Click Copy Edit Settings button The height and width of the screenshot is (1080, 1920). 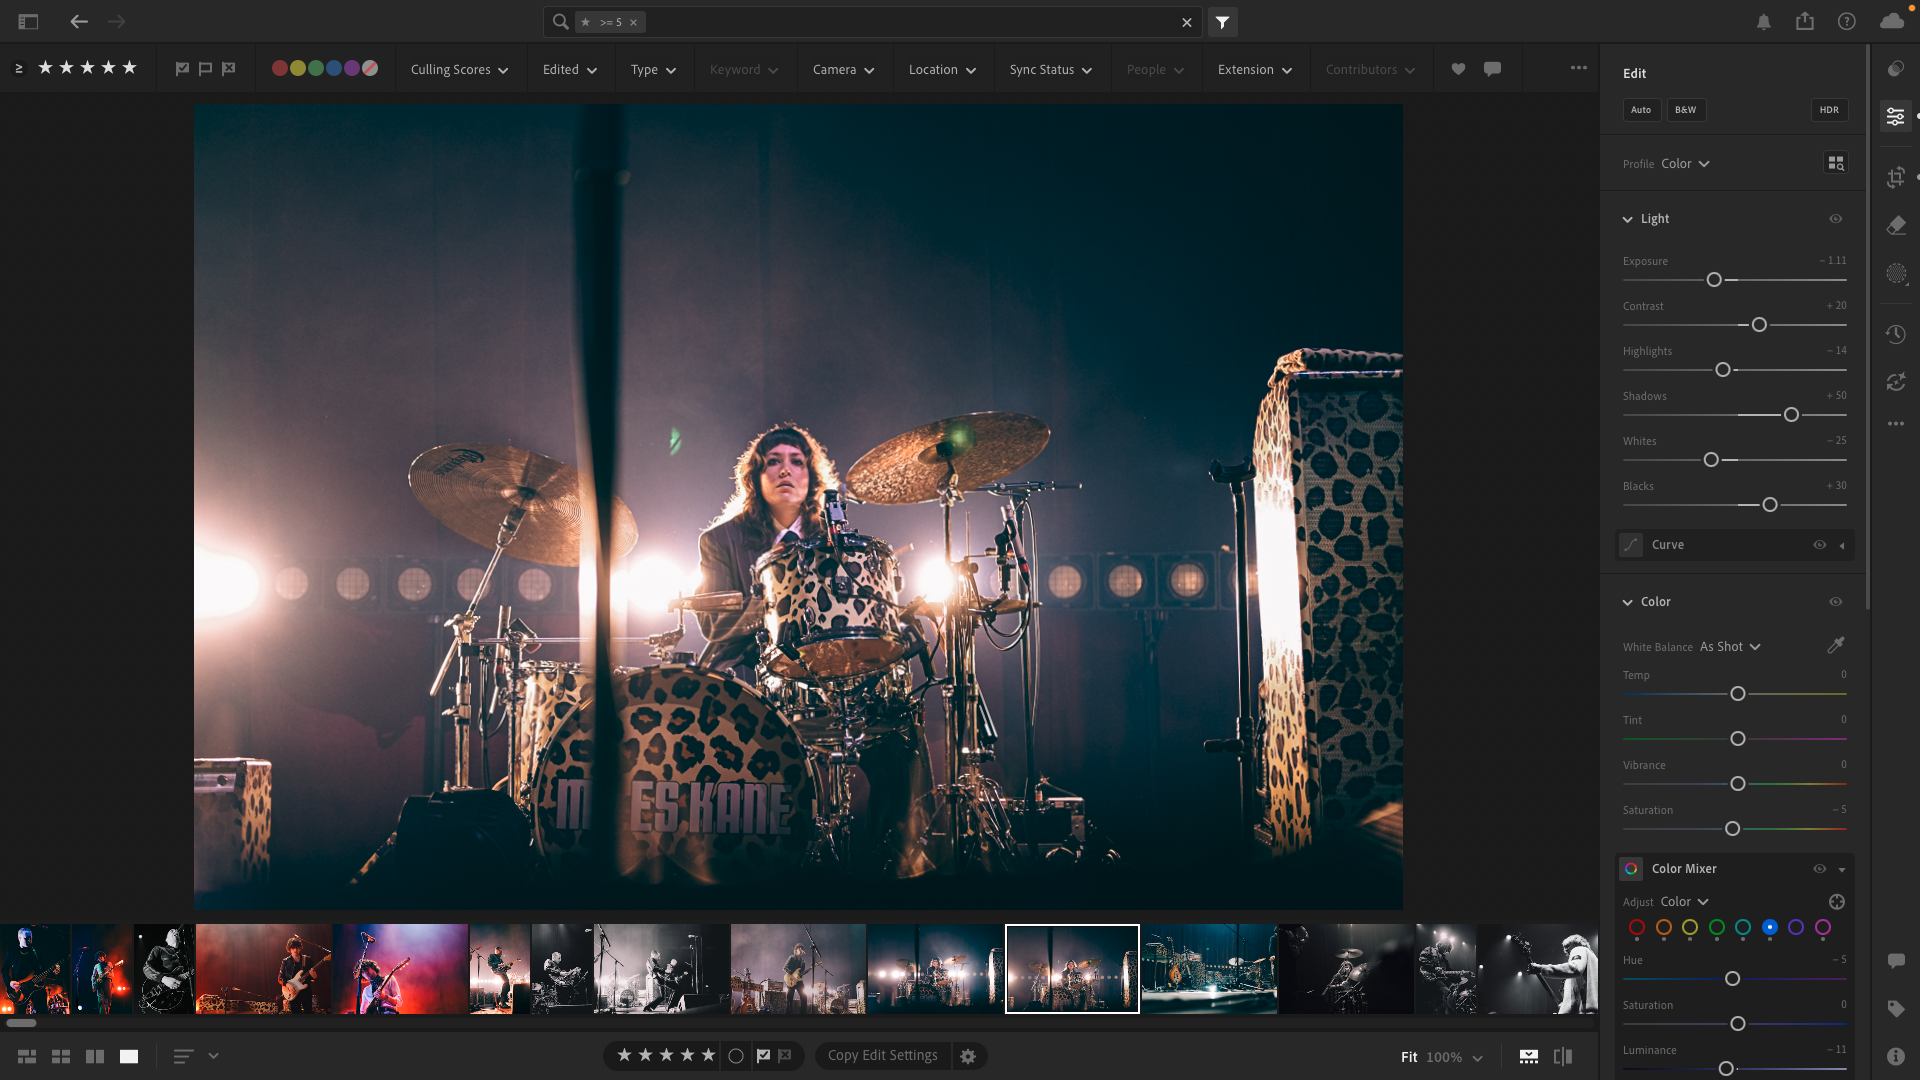click(882, 1056)
